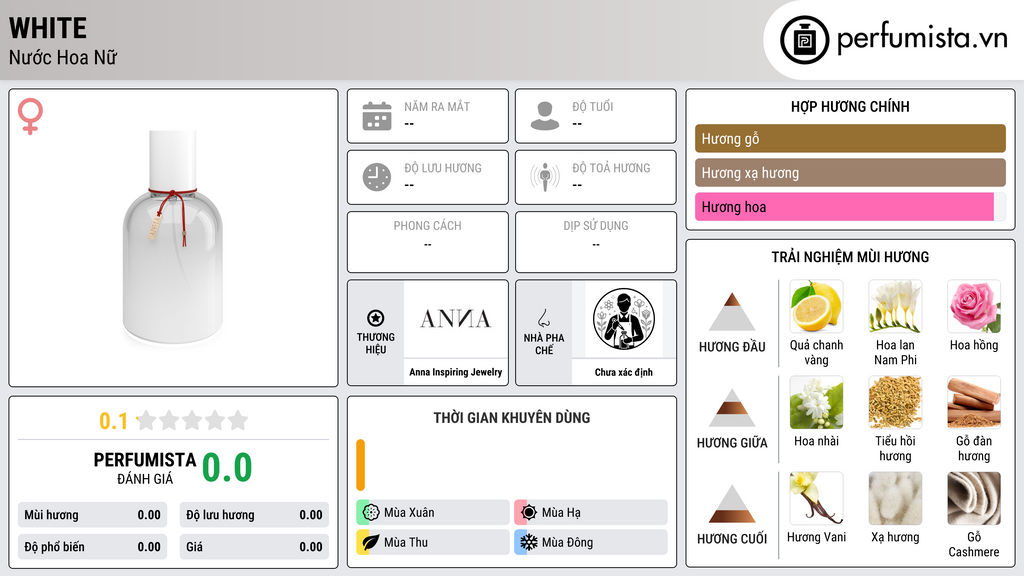Click the Thời gian khuyên dùng heading
Screen dimensions: 1024x576
pos(512,418)
